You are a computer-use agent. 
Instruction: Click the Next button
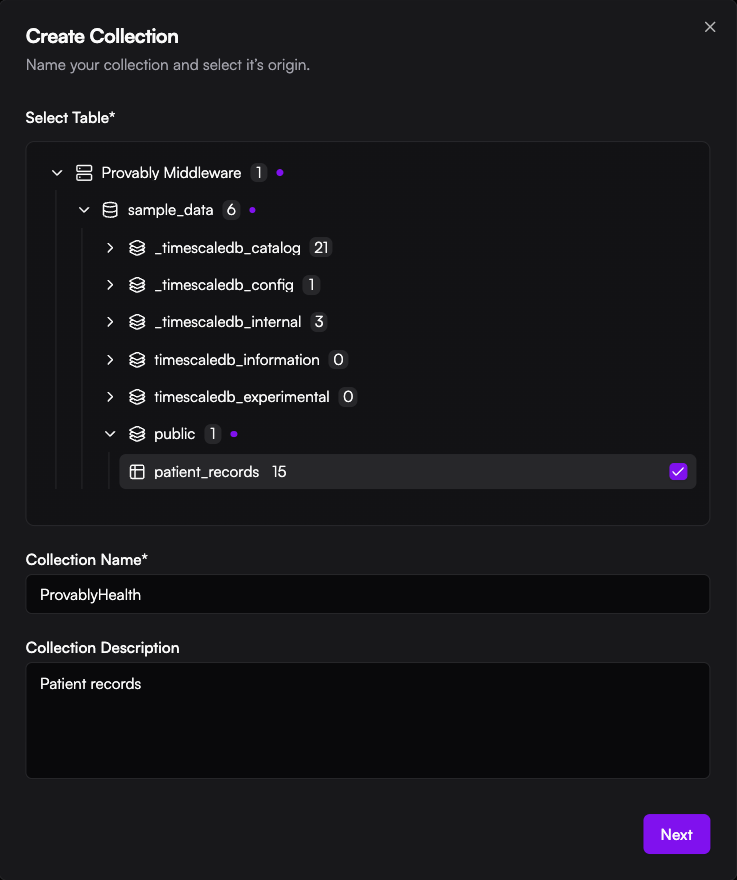(676, 834)
